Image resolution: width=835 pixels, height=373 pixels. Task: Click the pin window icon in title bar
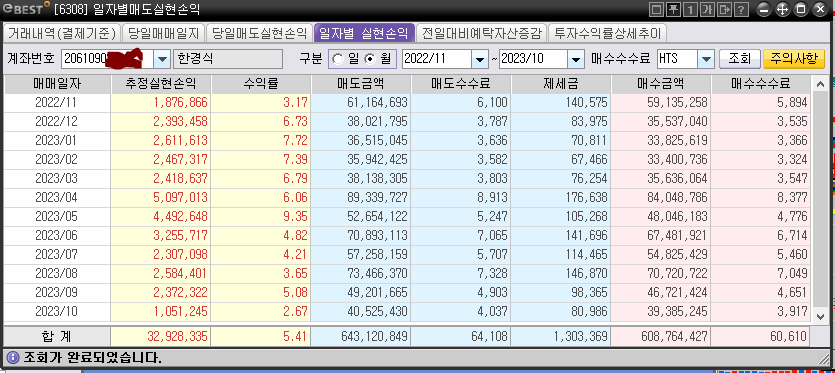tap(674, 9)
